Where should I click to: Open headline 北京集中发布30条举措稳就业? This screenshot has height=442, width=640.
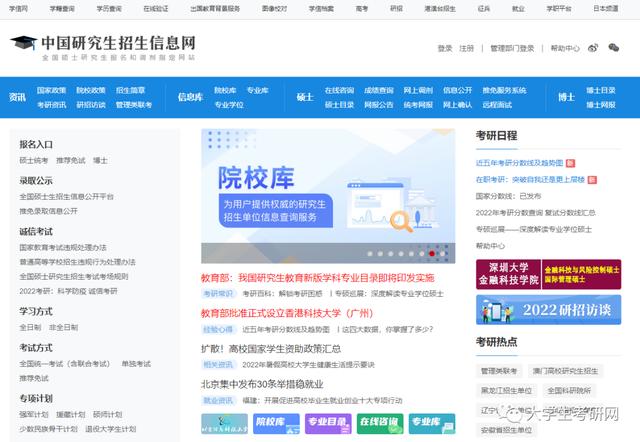pyautogui.click(x=262, y=384)
